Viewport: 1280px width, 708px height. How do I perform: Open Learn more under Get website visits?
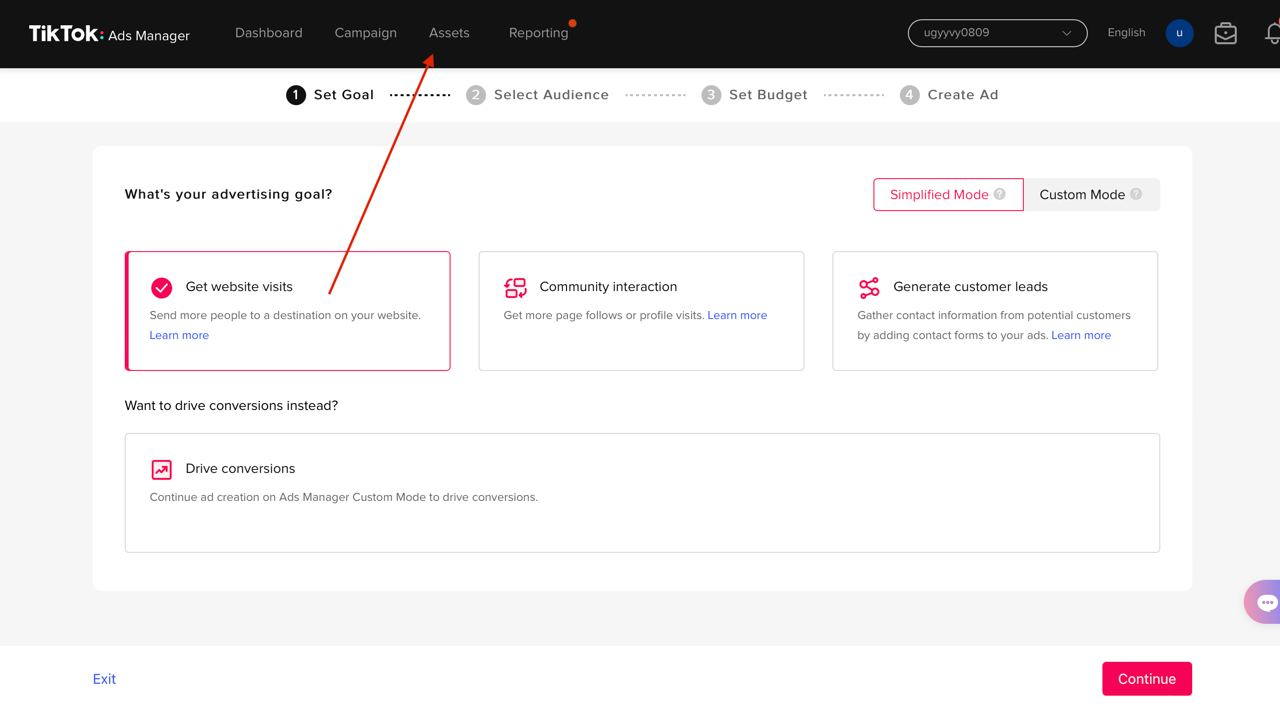[x=179, y=335]
